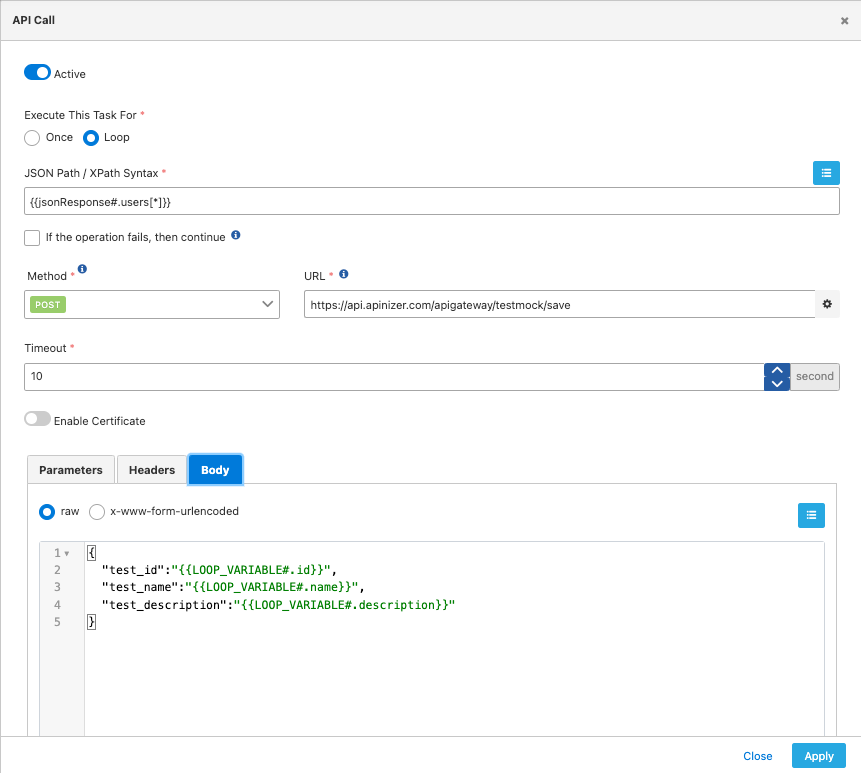Click the Apply button
The width and height of the screenshot is (861, 773).
[x=818, y=756]
